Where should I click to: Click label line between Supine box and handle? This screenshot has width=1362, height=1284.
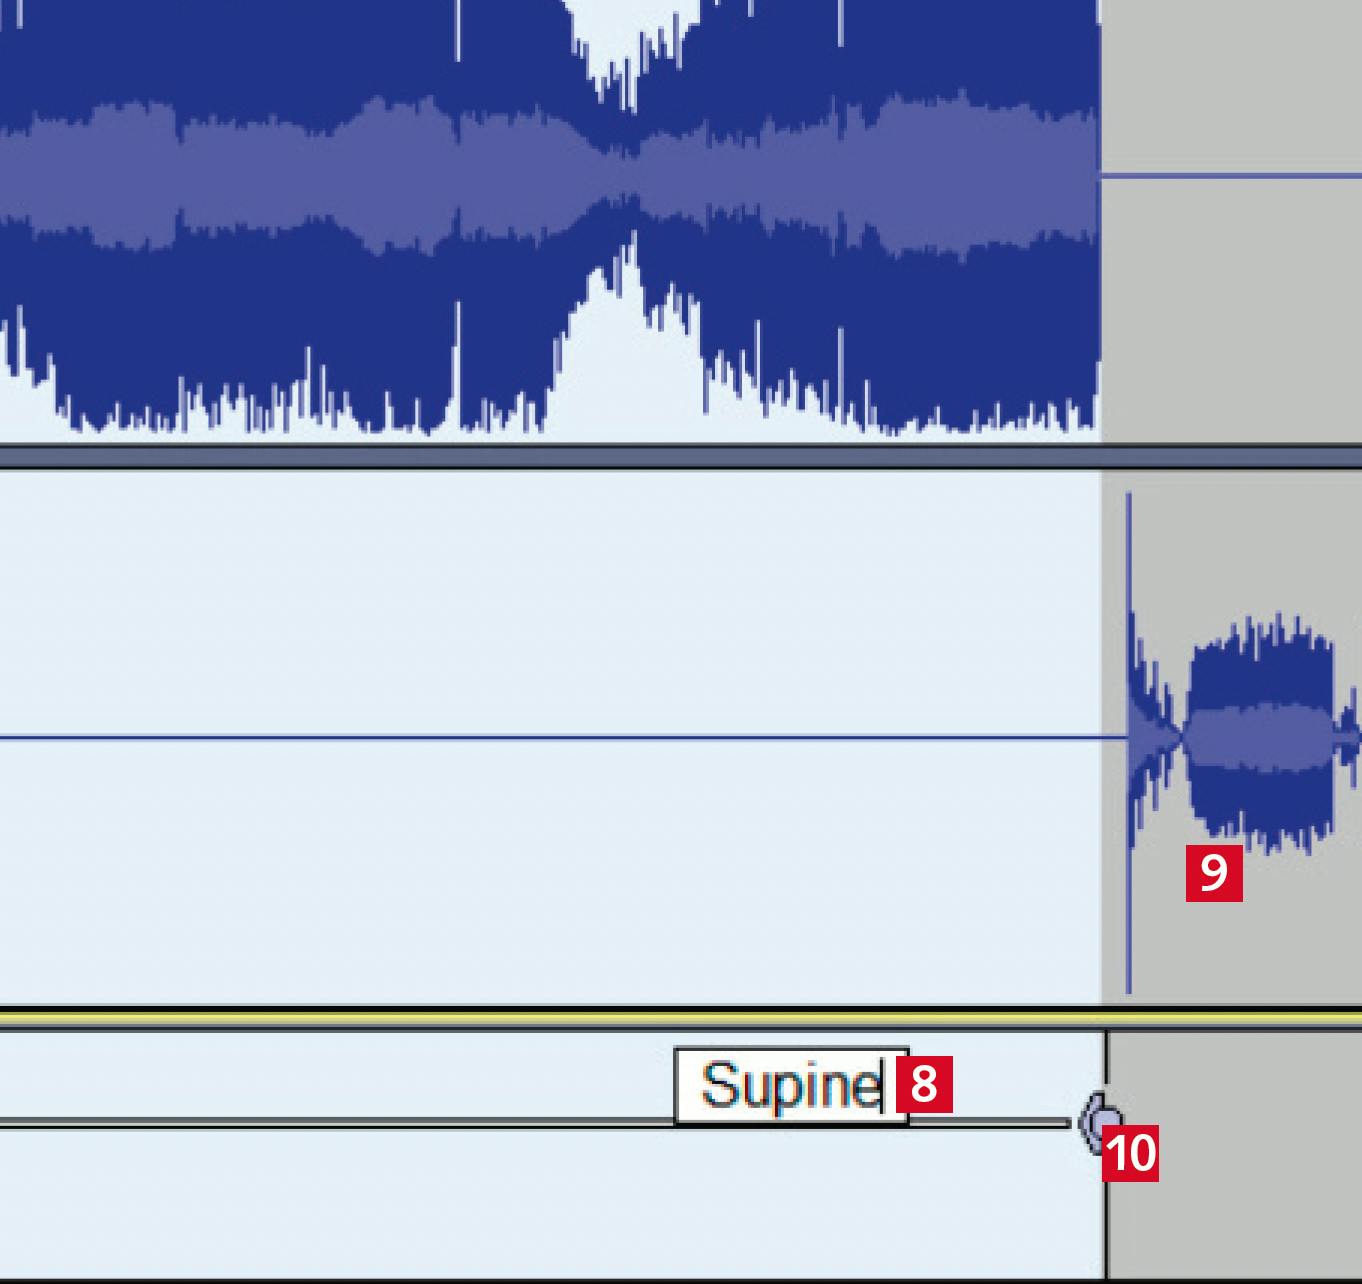[x=990, y=1122]
